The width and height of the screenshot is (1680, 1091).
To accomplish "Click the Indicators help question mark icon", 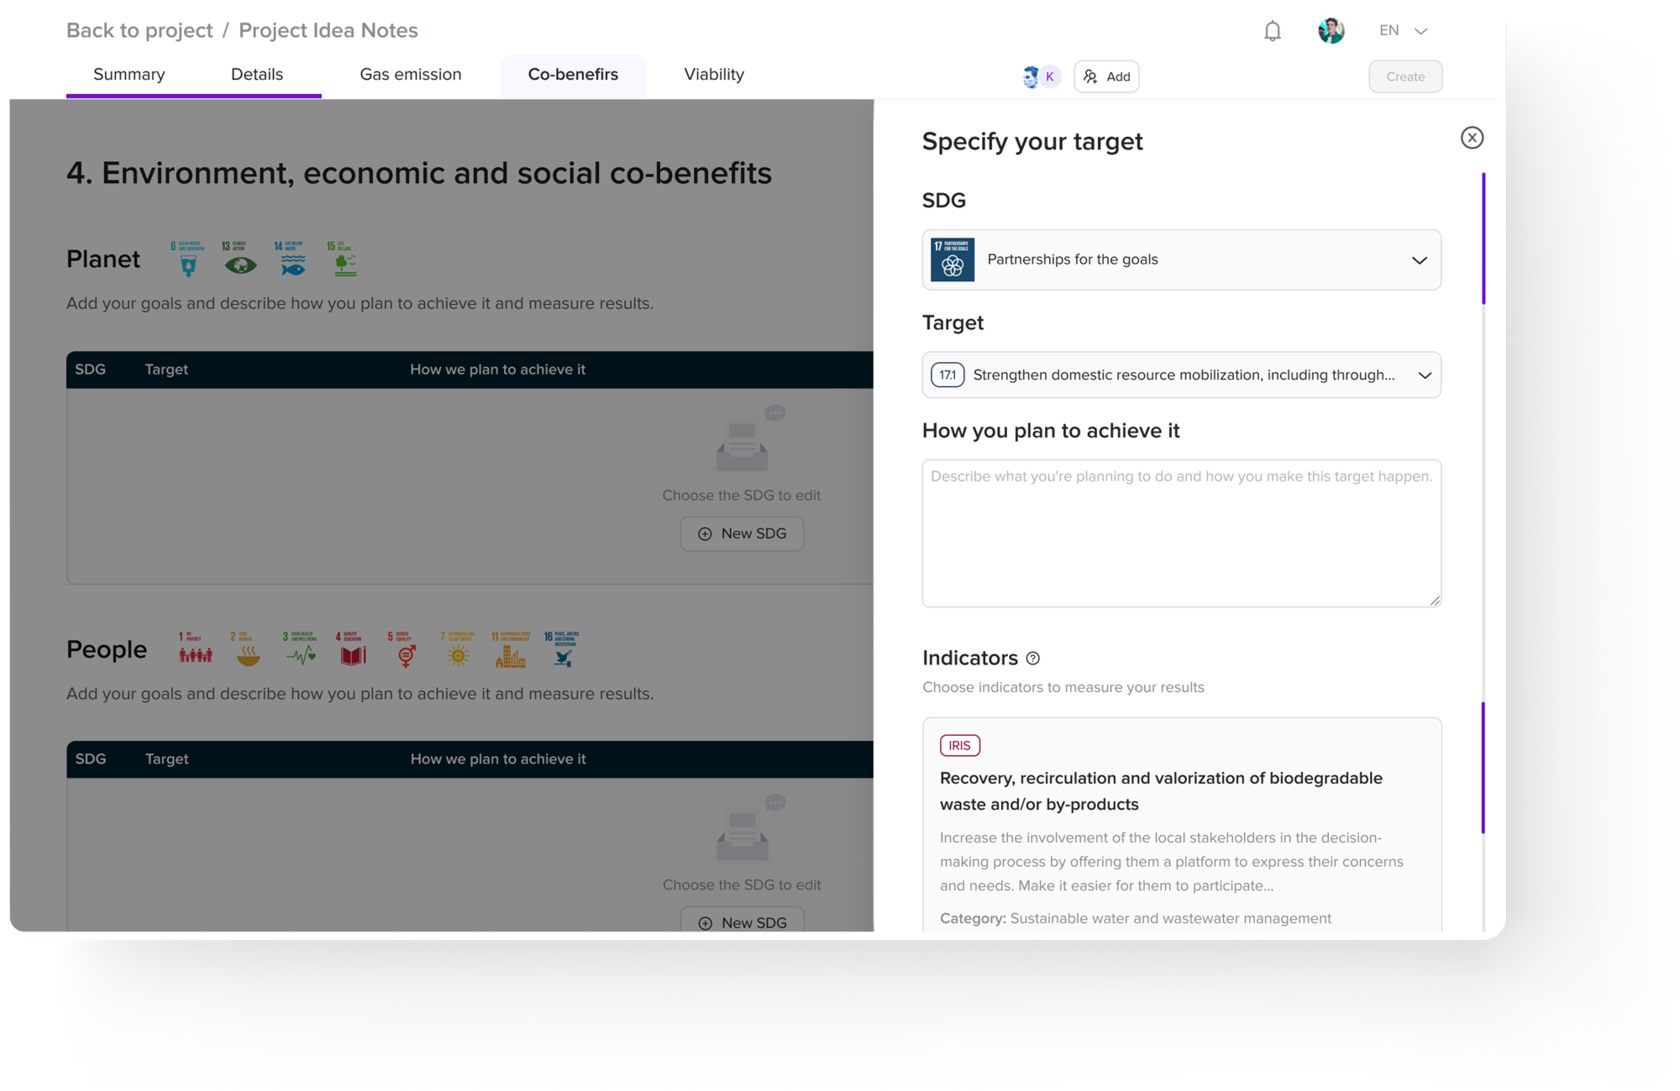I will coord(1033,658).
